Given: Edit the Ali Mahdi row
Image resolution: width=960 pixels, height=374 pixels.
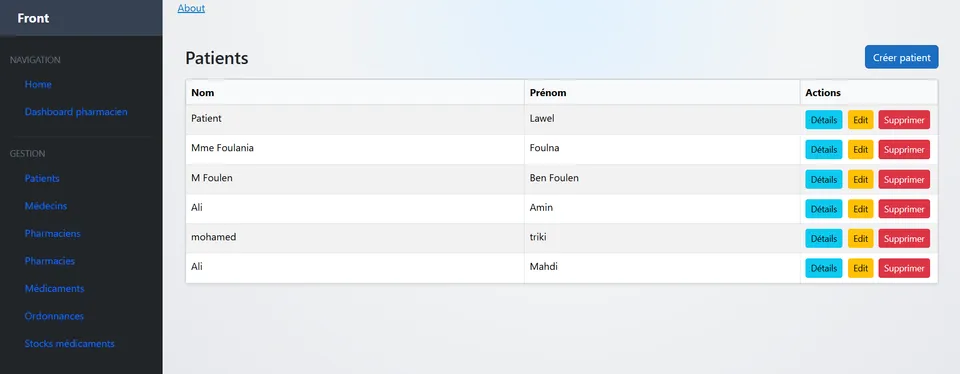Looking at the screenshot, I should [x=860, y=267].
